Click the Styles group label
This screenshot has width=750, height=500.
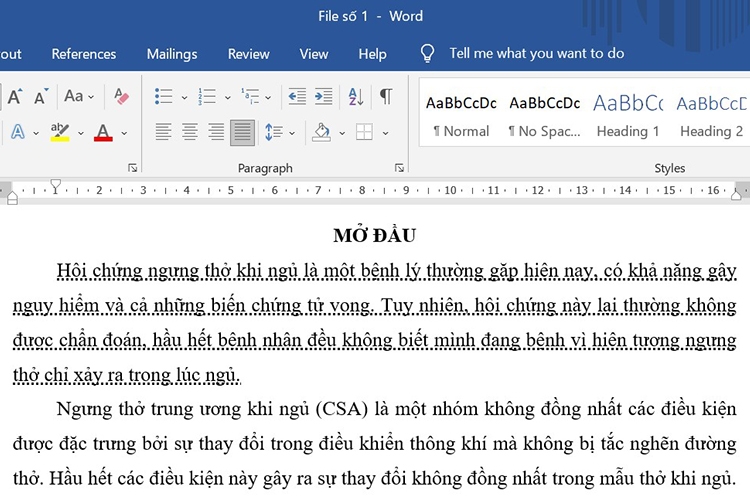(670, 168)
